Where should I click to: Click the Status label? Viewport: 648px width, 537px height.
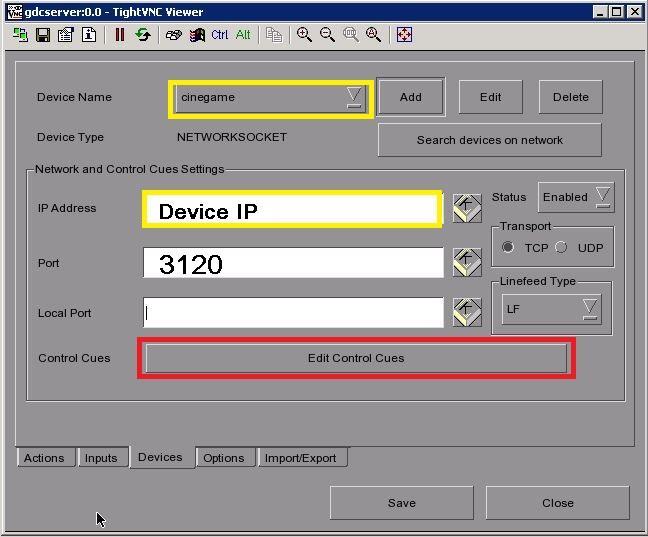[x=509, y=197]
